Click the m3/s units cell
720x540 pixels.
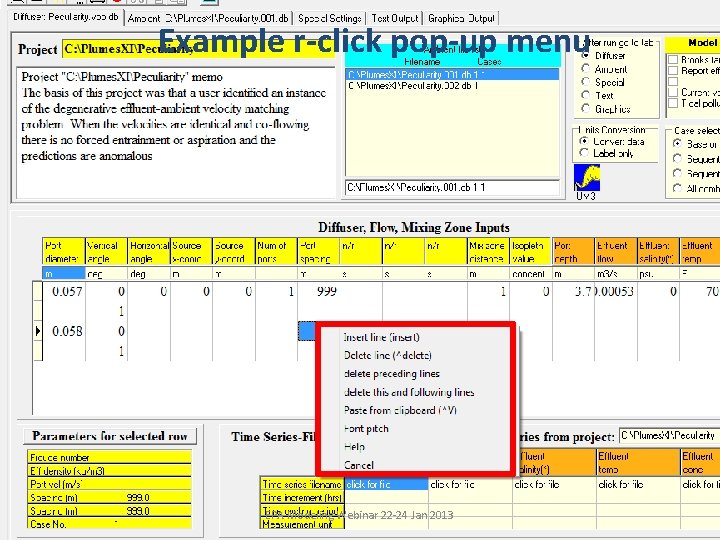(616, 274)
